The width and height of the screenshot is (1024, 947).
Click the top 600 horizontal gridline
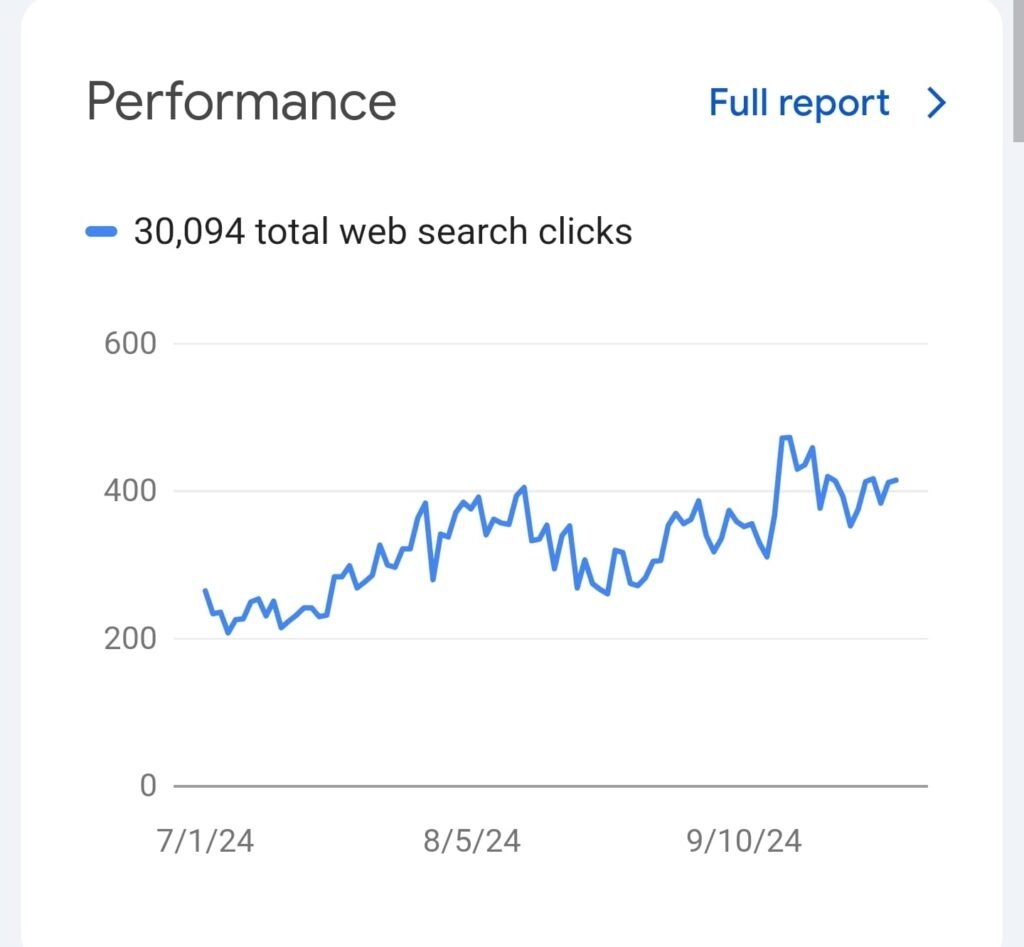(x=550, y=344)
